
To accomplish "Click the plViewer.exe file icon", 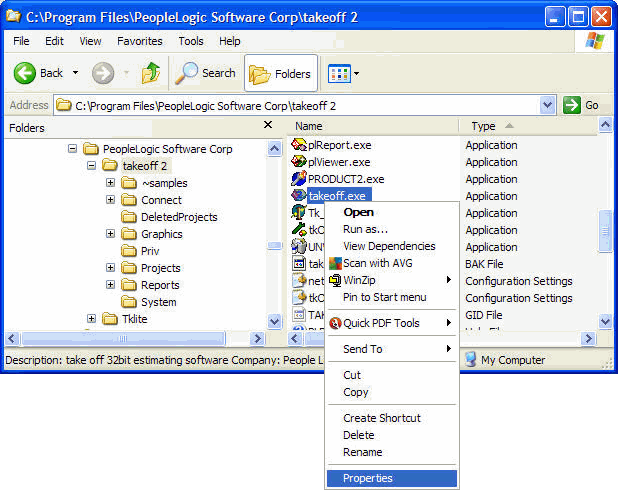I will coord(299,162).
